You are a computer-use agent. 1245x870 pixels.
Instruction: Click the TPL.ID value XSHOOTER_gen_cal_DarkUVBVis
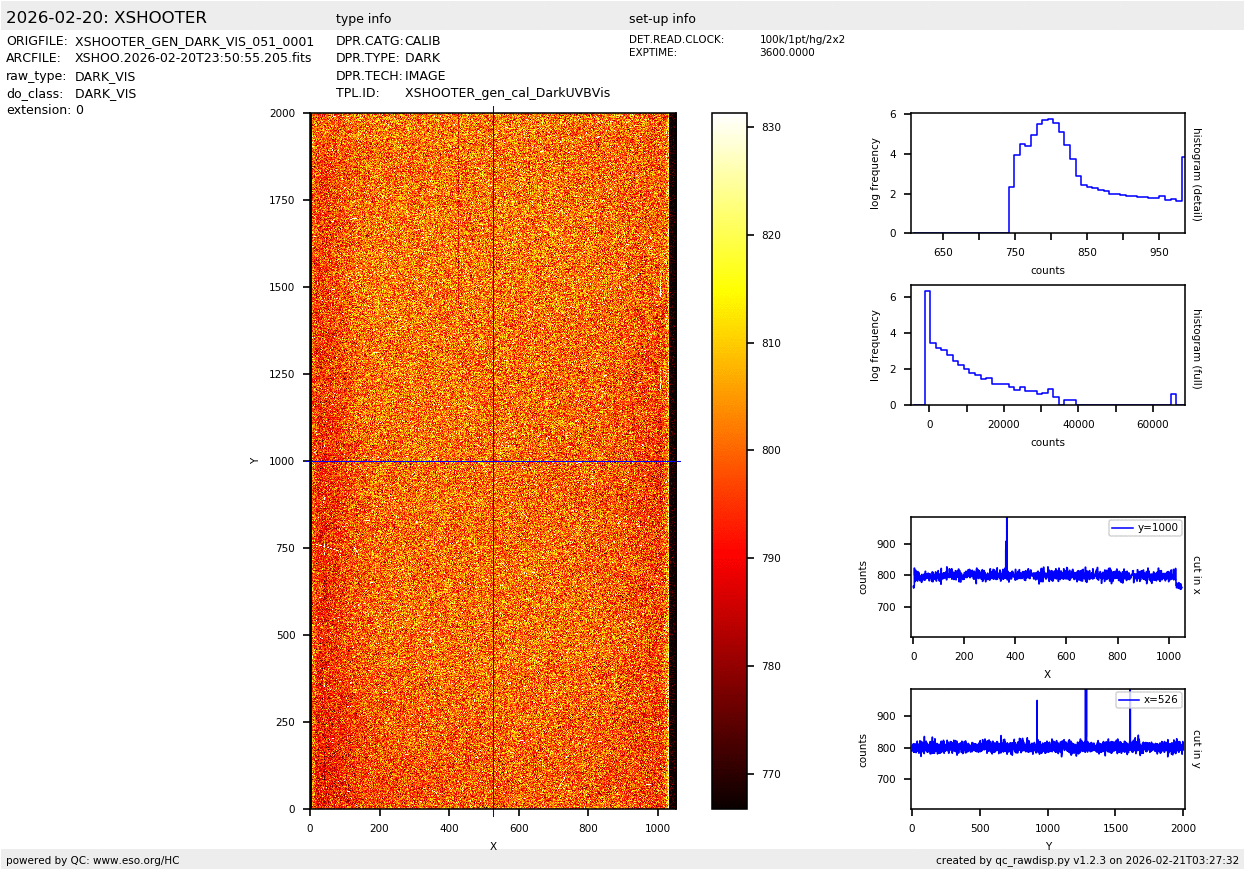[507, 93]
